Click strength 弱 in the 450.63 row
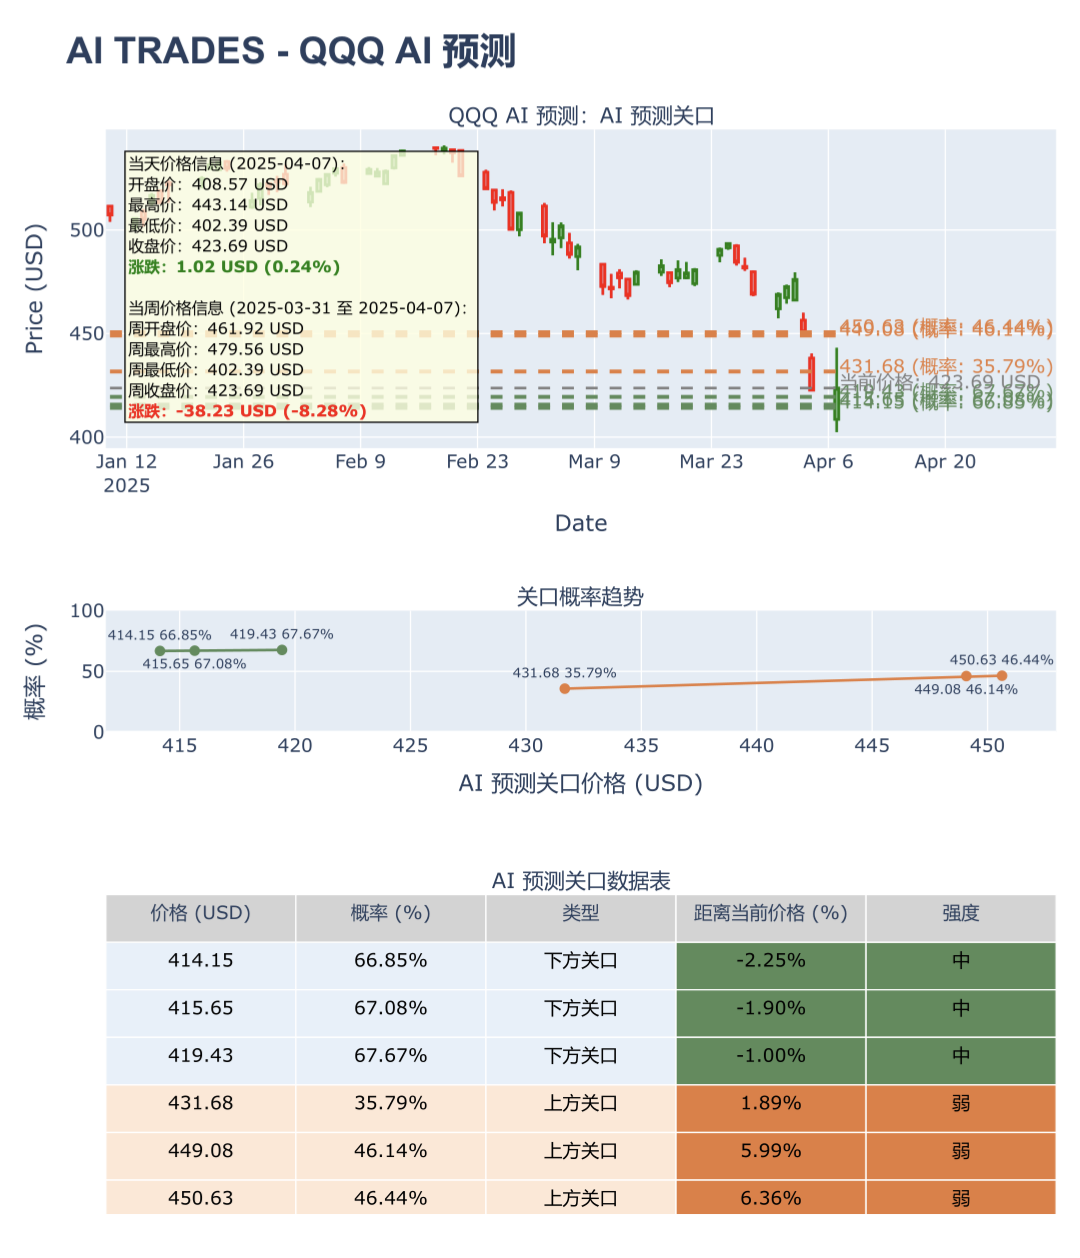Screen dimensions: 1080x1258 961,1198
